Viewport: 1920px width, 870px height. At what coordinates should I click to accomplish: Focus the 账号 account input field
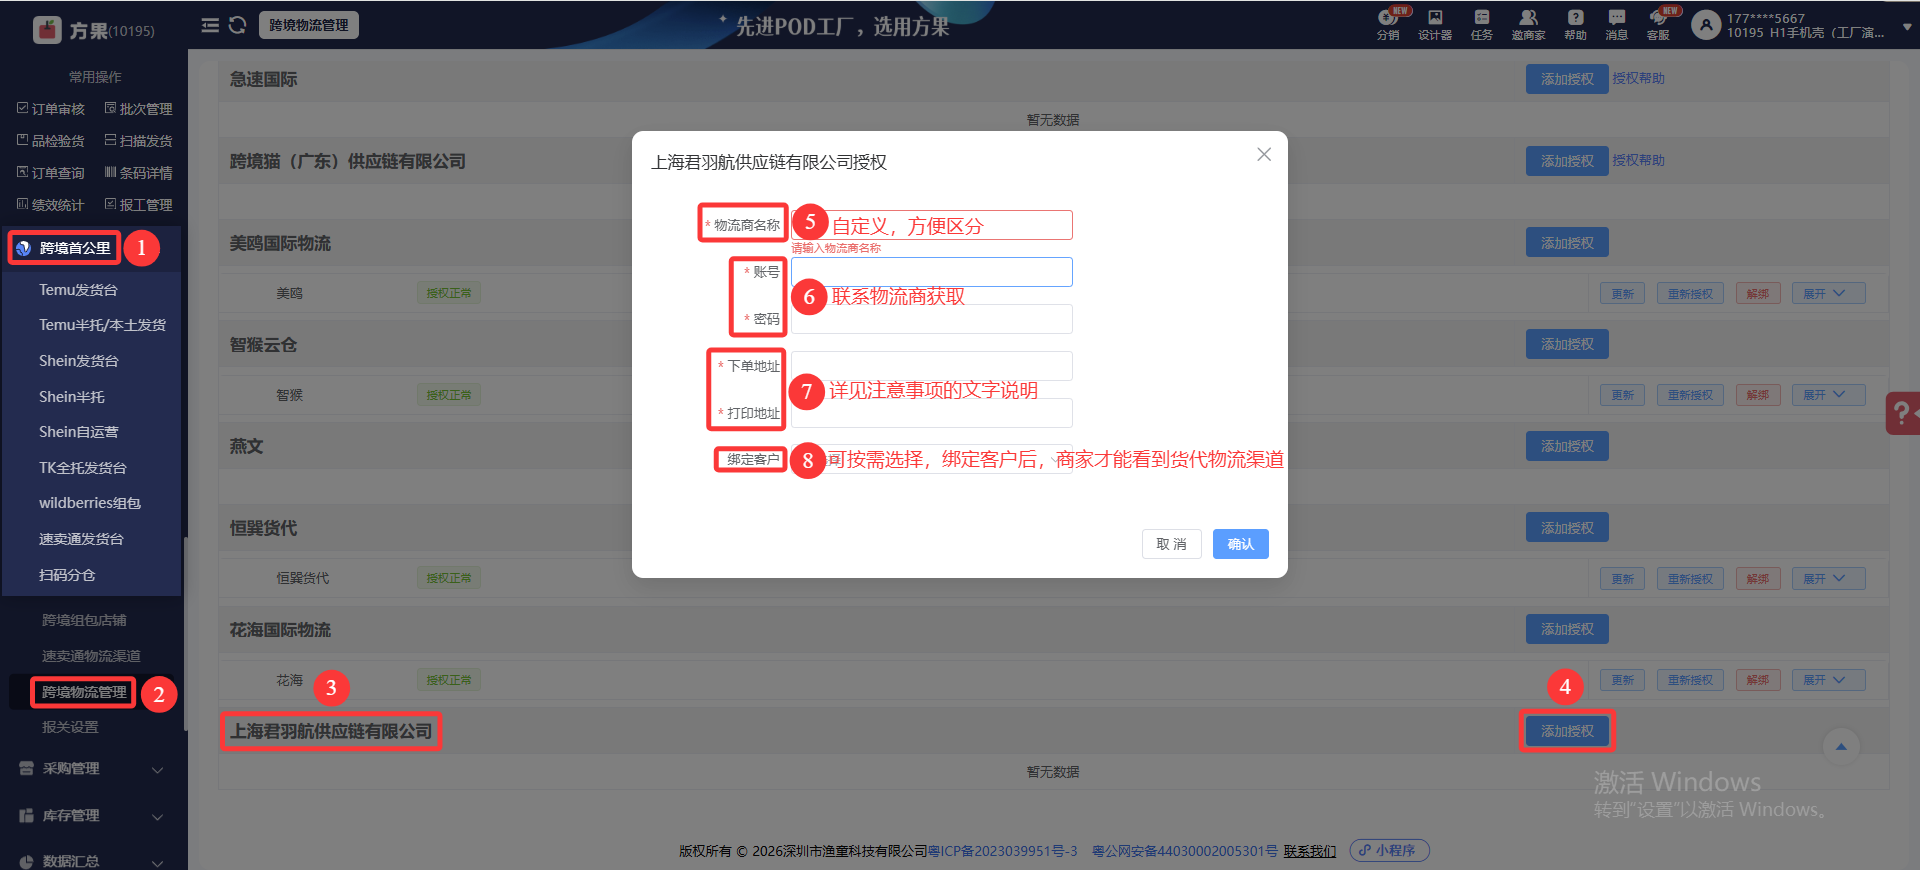[x=932, y=272]
